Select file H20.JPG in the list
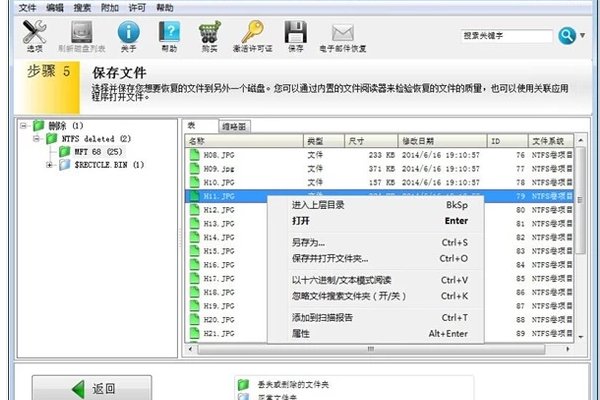The image size is (600, 400). (x=219, y=320)
